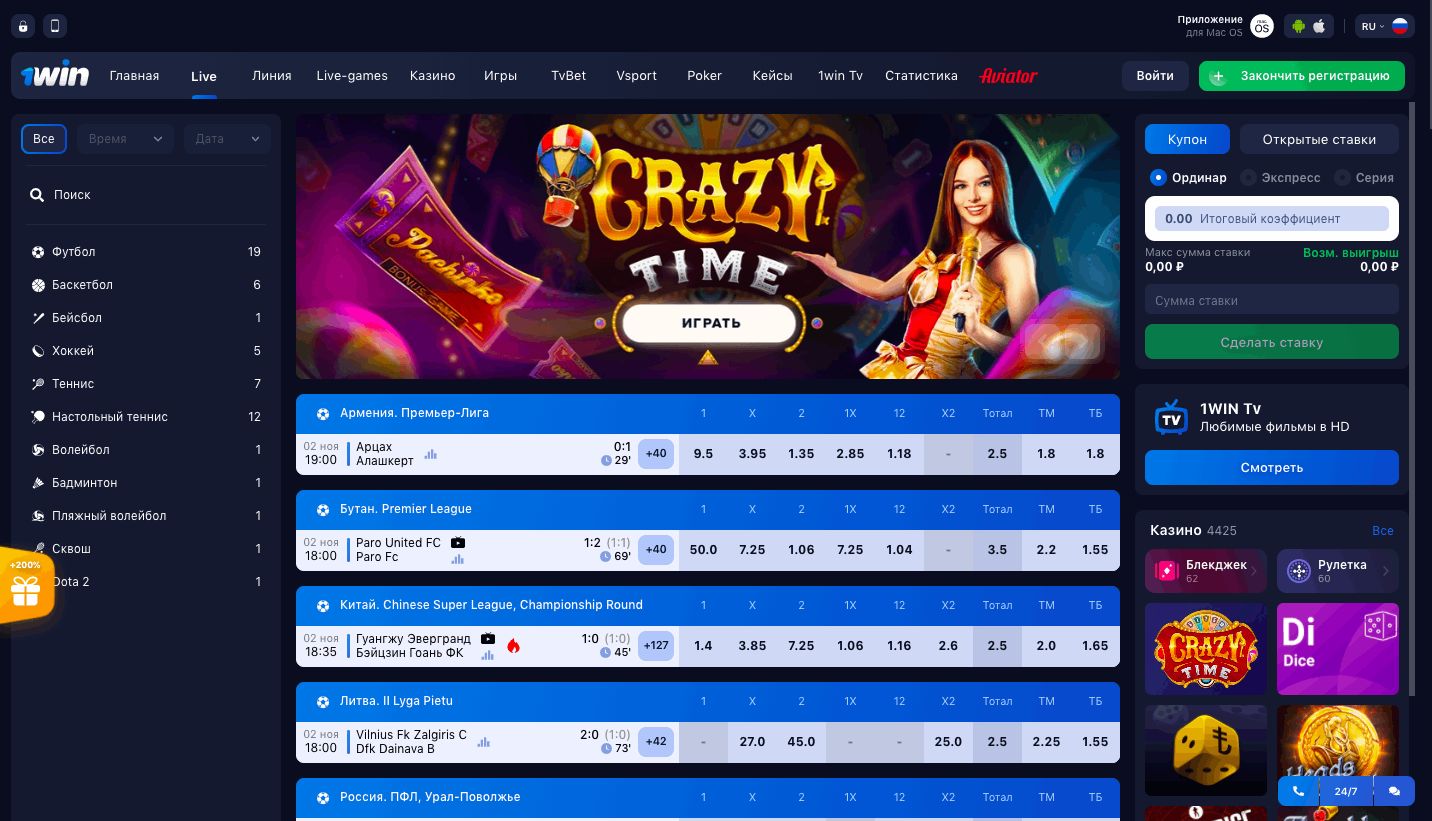Open the mobile phone version icon

click(x=55, y=26)
